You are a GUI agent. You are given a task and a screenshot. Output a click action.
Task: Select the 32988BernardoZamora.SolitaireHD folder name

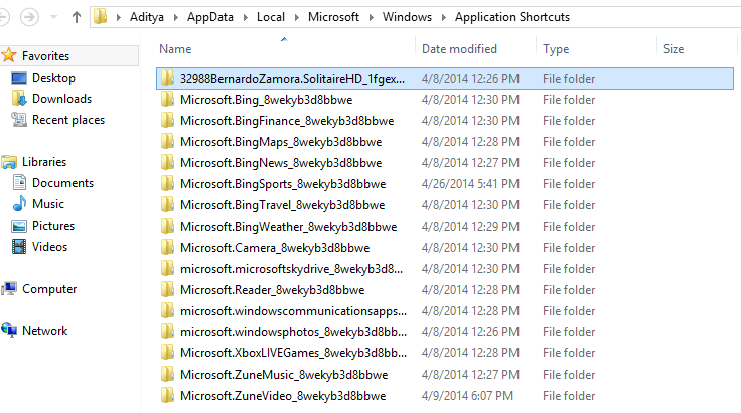pos(292,79)
